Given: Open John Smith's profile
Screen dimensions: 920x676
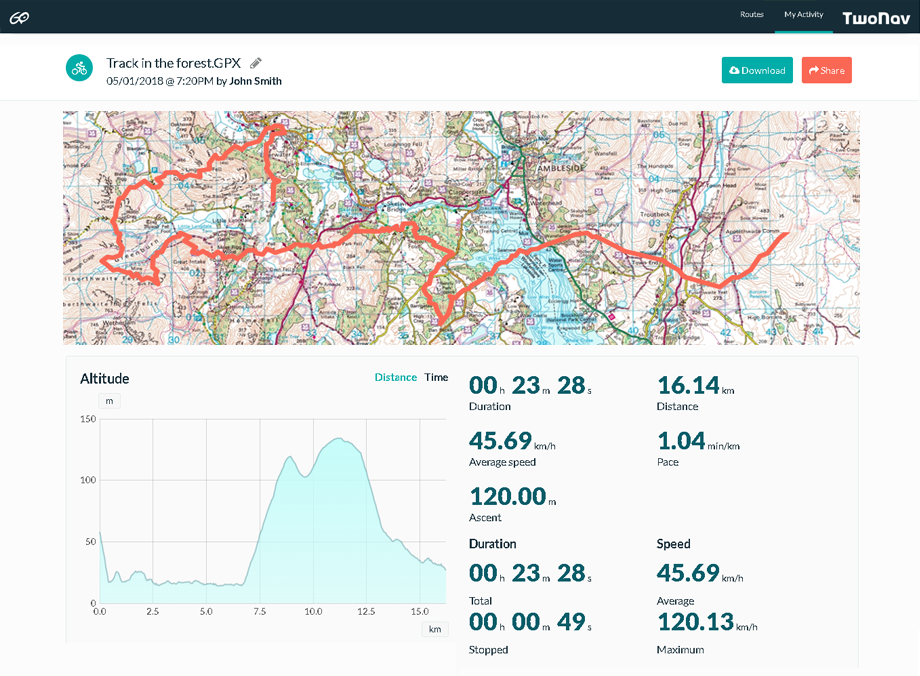Looking at the screenshot, I should pyautogui.click(x=256, y=81).
